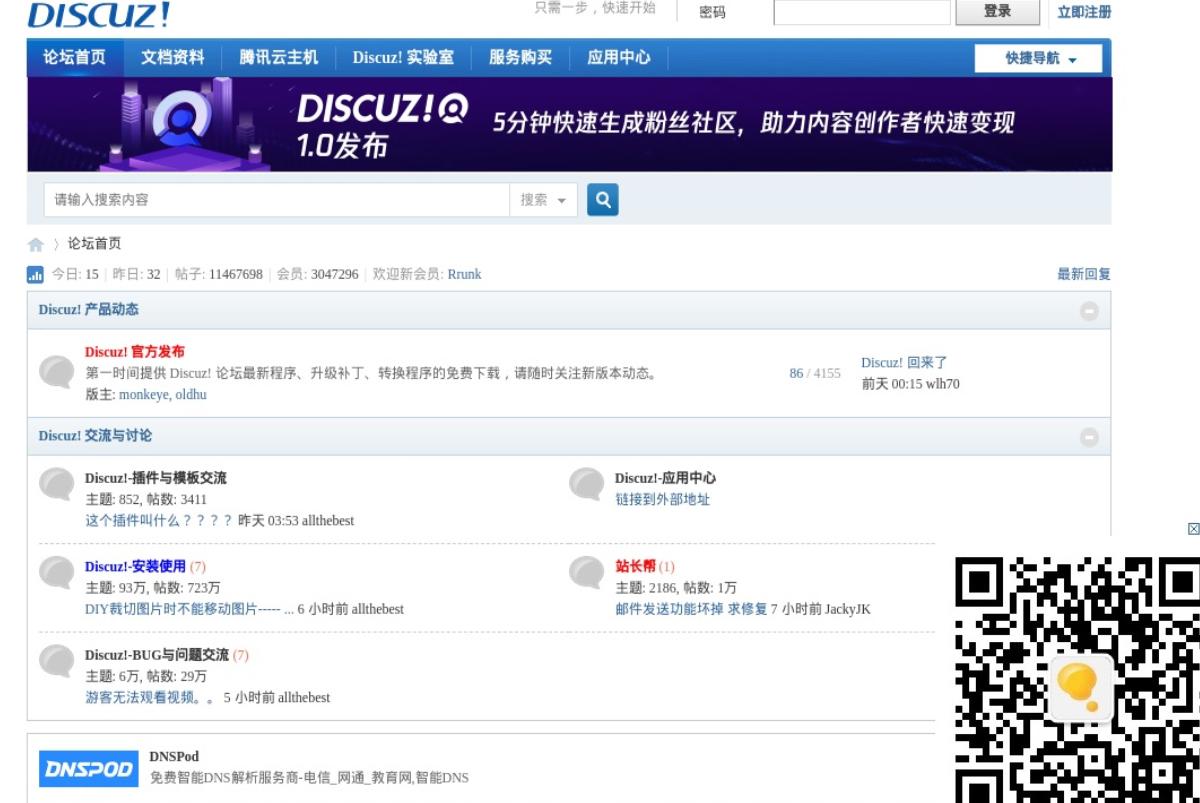Screen dimensions: 1200x803
Task: Open the DIY裁切图片时不能移动图片 thread
Action: point(189,608)
